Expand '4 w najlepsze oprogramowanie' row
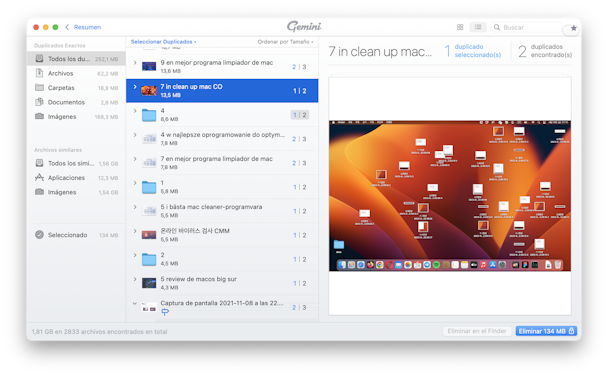Screen dimensions: 608x376 pos(135,135)
